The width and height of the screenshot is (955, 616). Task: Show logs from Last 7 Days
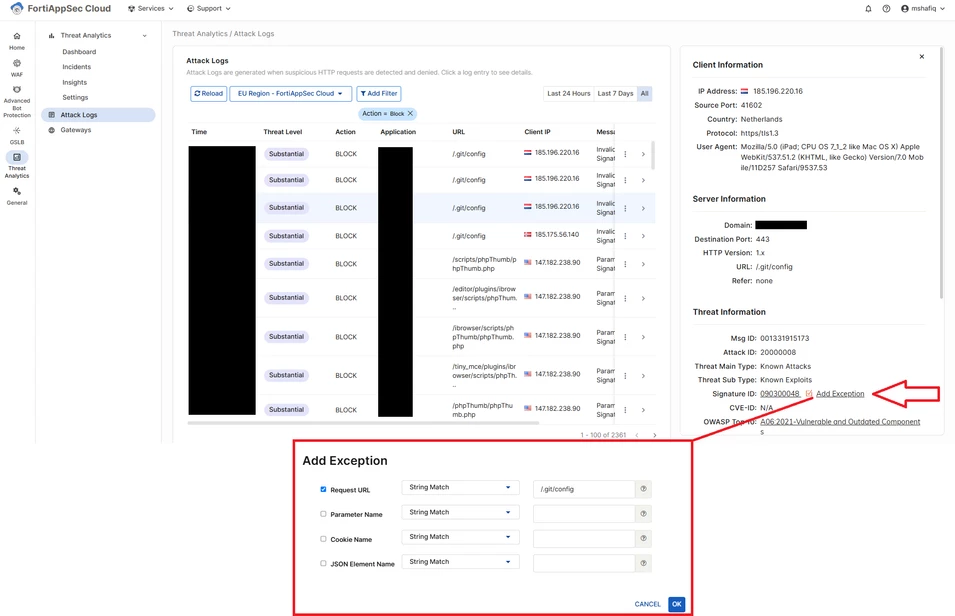point(615,94)
